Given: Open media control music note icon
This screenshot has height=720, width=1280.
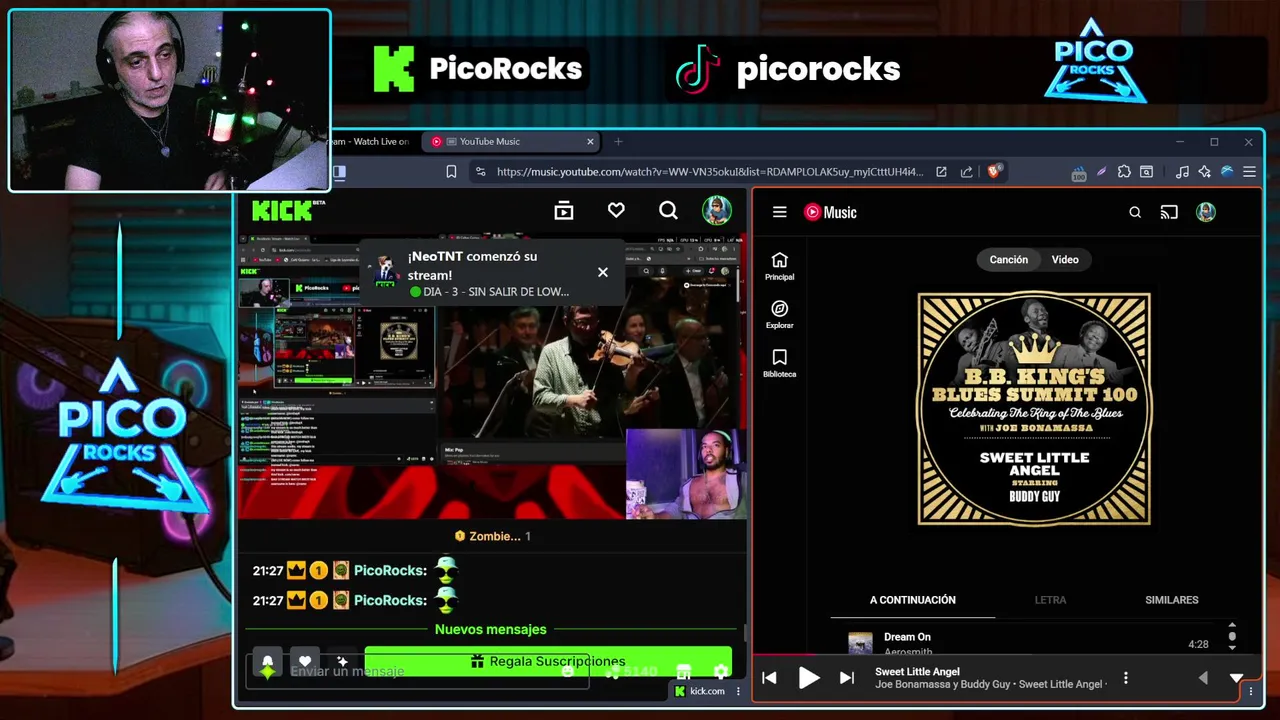Looking at the screenshot, I should point(1182,172).
